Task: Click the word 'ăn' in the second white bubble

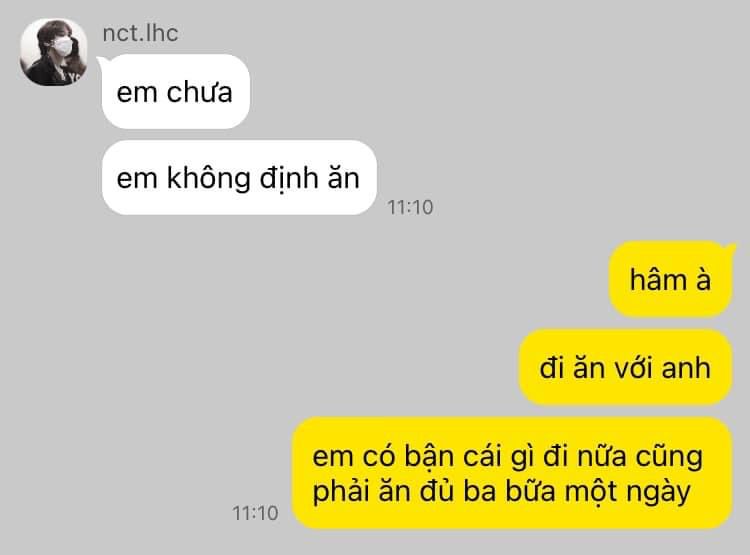Action: click(x=343, y=177)
